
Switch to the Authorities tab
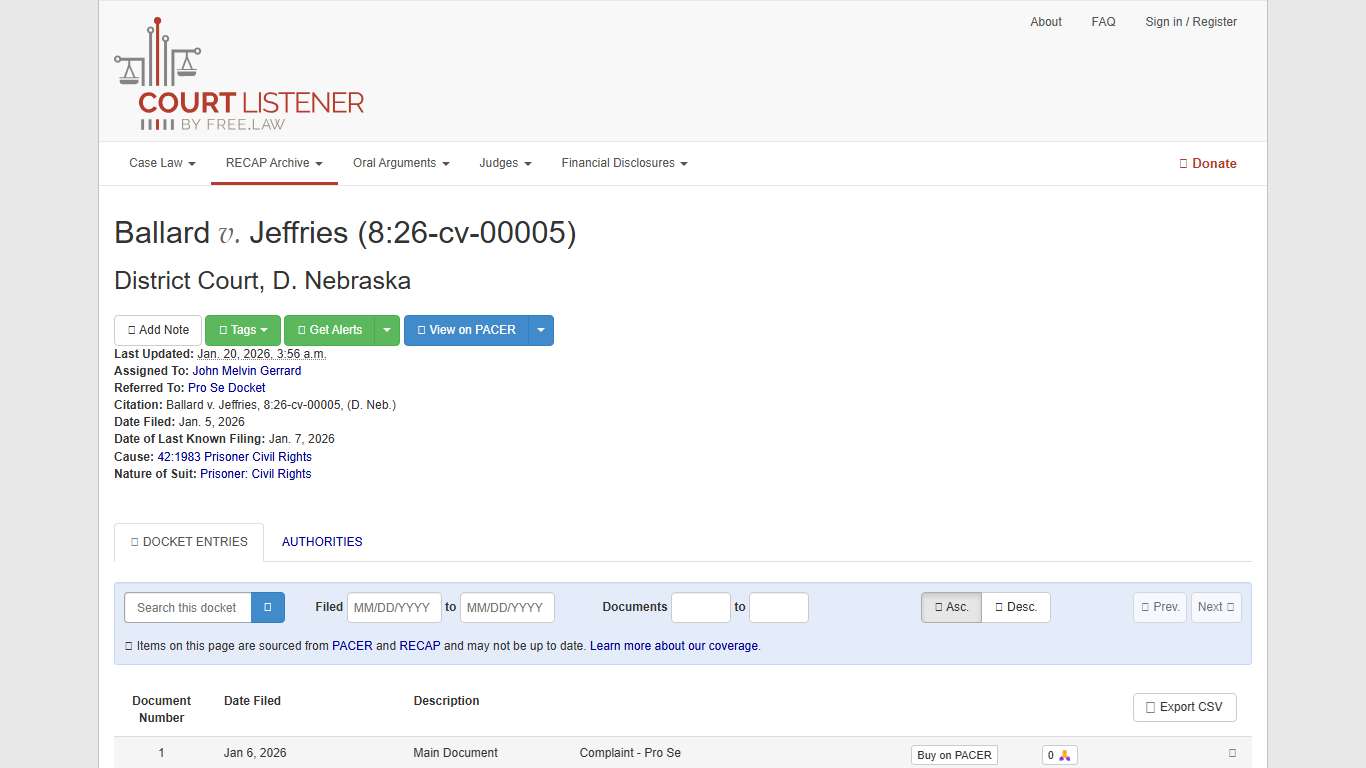click(x=322, y=542)
